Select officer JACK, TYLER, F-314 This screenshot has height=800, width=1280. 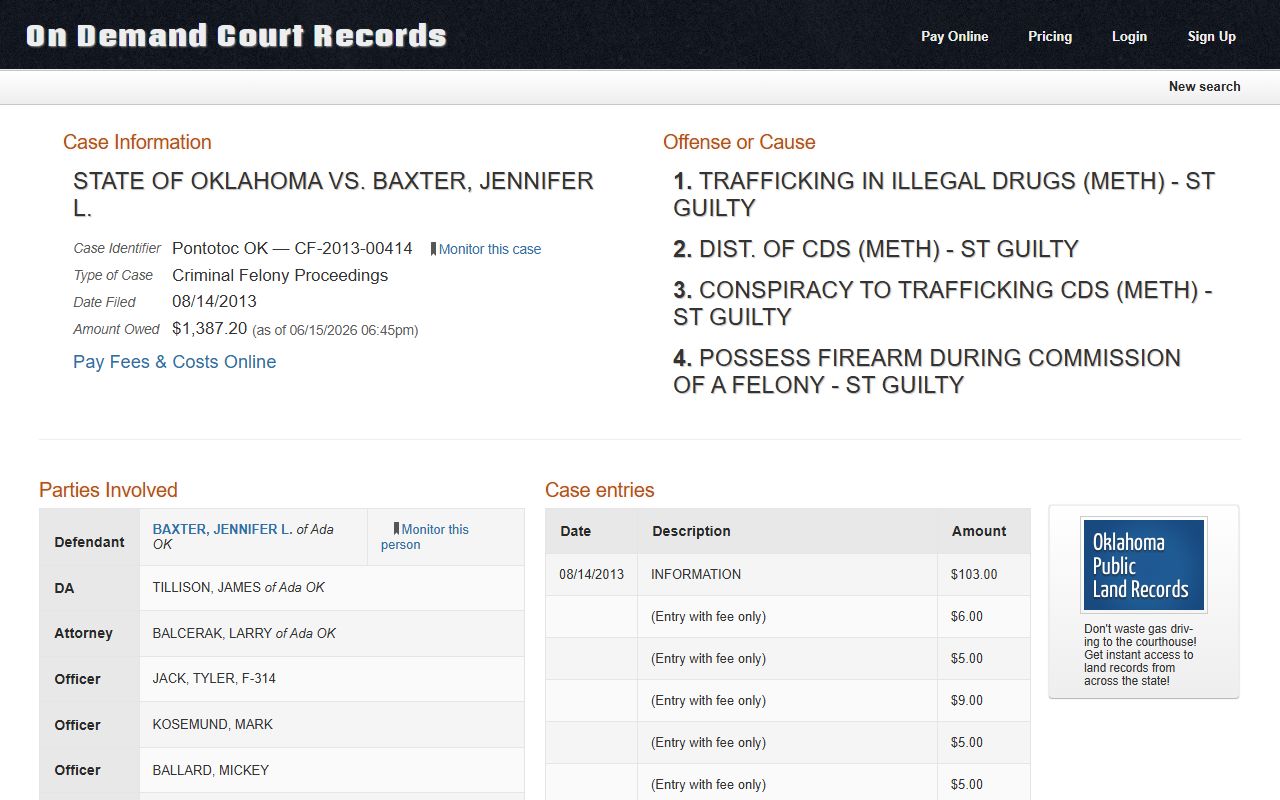click(214, 678)
